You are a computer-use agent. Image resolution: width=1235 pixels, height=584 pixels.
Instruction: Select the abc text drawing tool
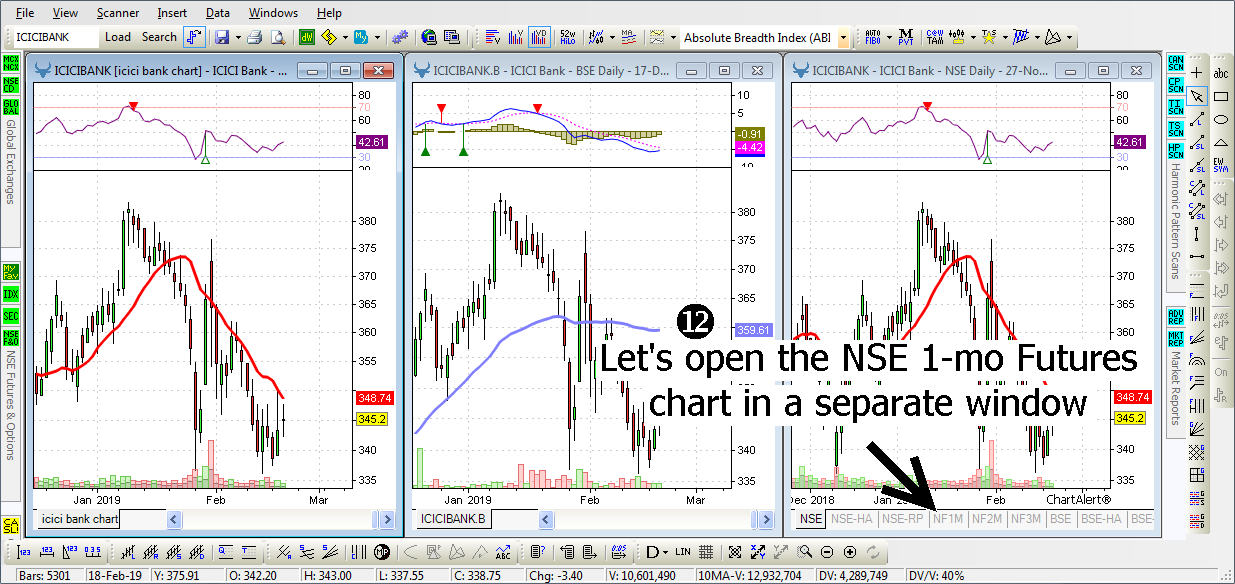pyautogui.click(x=1220, y=73)
